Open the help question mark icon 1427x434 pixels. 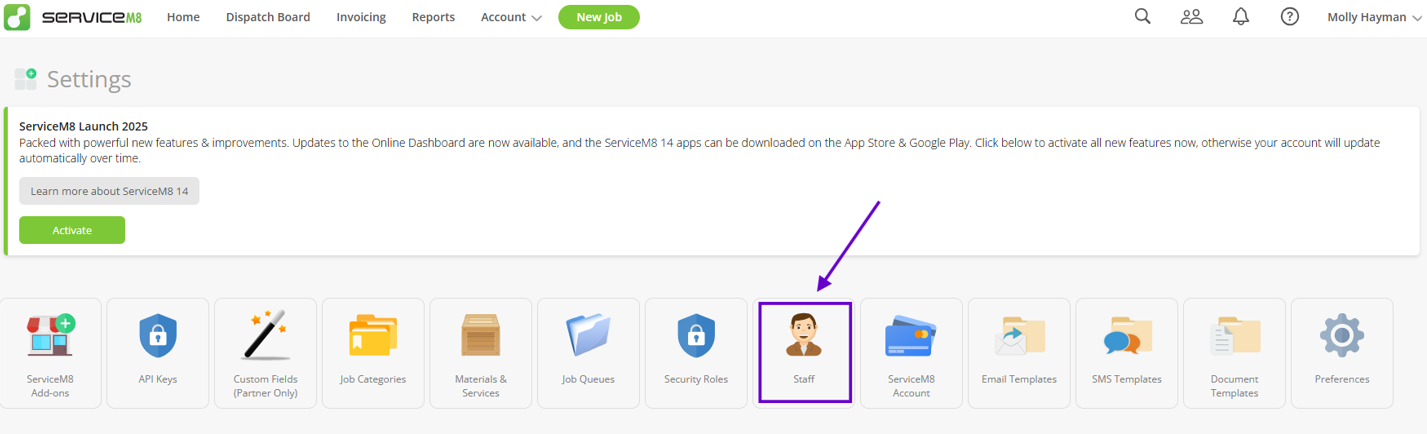[1290, 17]
